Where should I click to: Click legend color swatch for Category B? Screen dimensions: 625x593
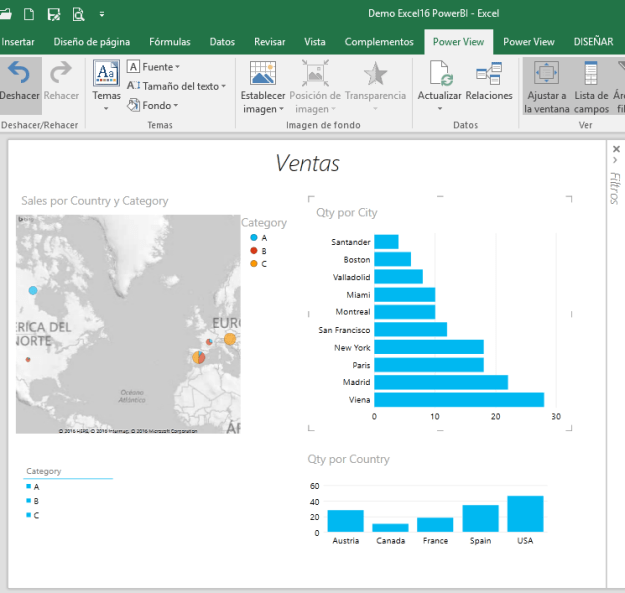[x=254, y=251]
